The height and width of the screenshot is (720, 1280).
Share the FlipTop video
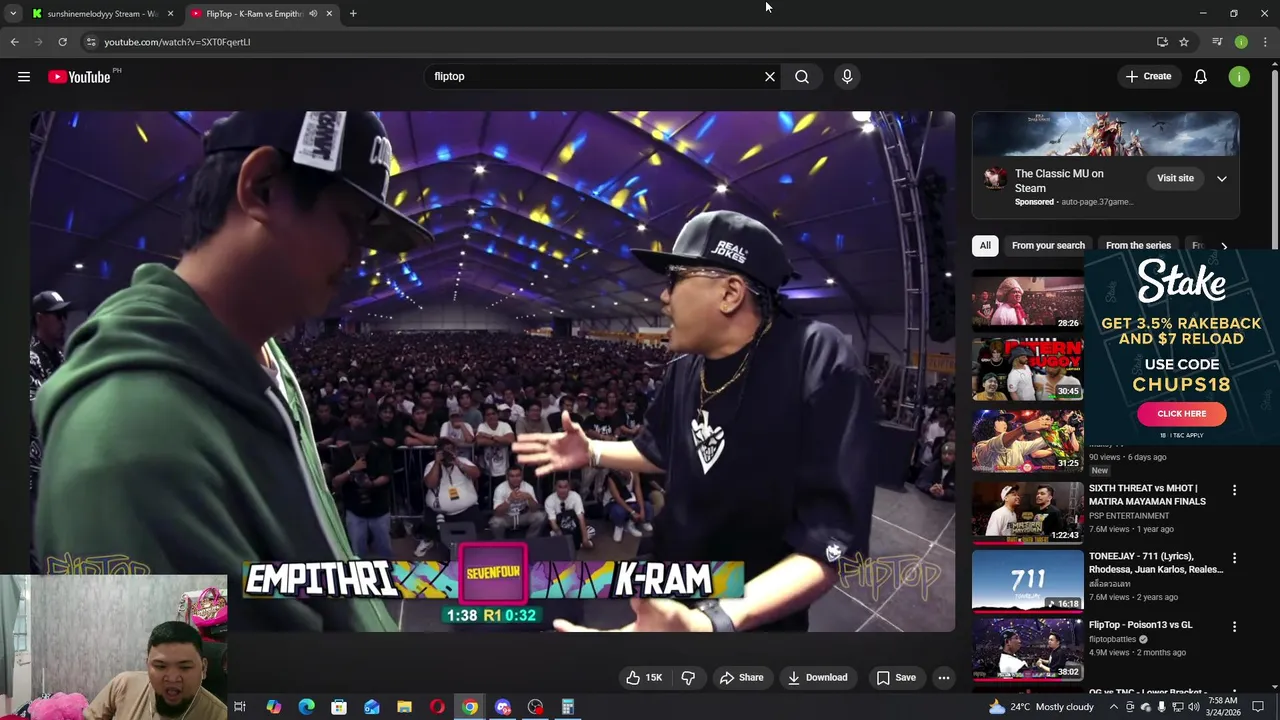pos(742,678)
